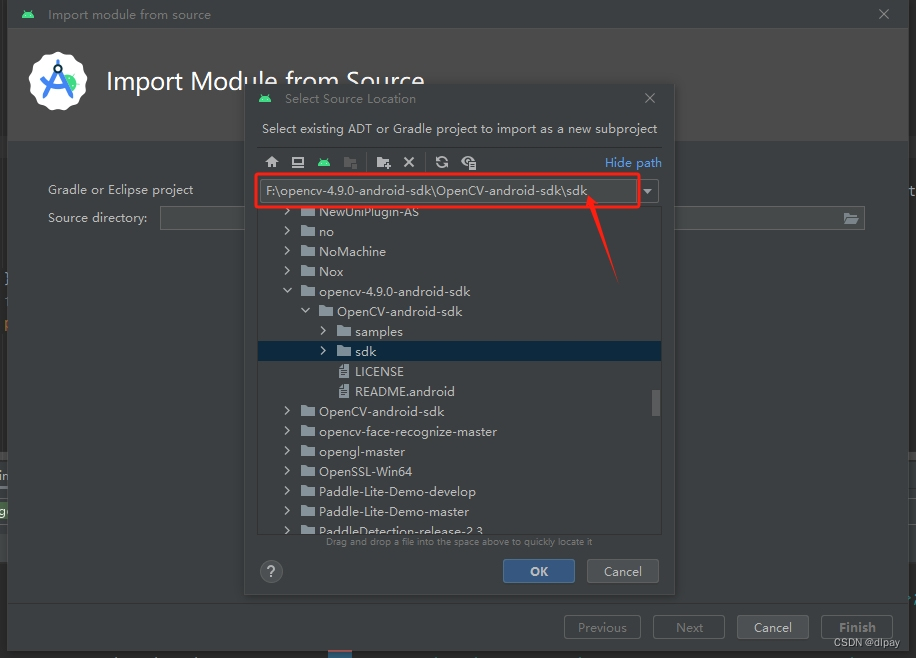
Task: Click Finish in Import Module window
Action: pos(857,627)
